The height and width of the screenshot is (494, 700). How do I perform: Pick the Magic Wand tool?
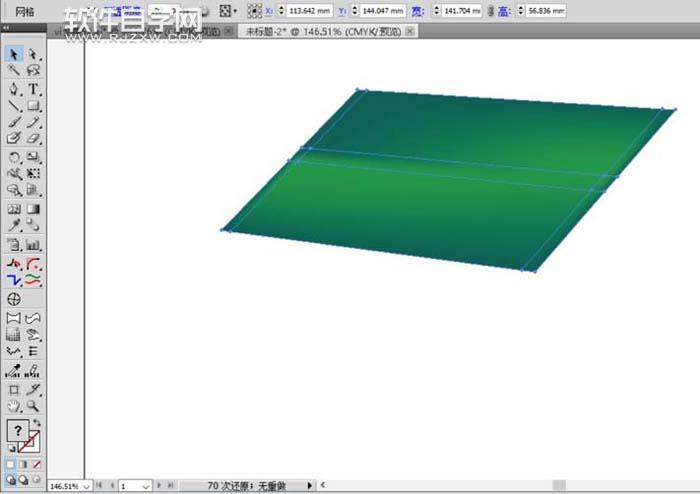tap(14, 71)
